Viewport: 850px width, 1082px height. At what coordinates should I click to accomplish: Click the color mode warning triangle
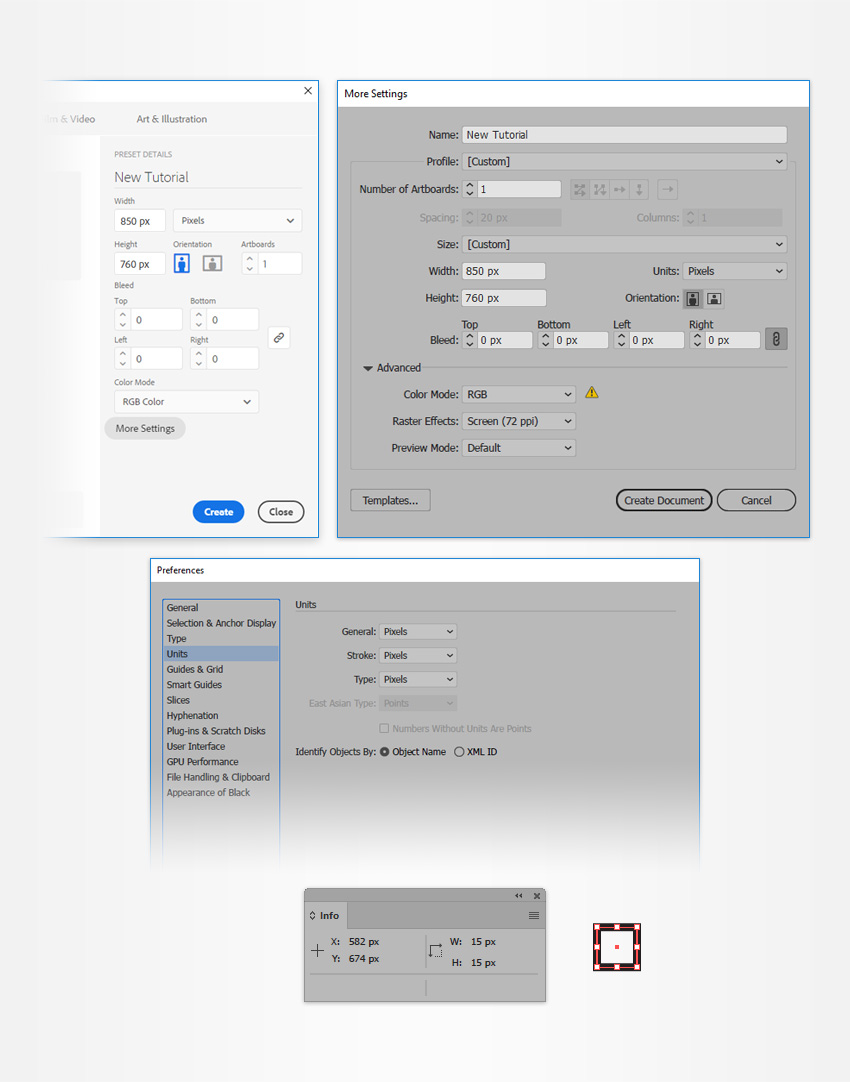[x=592, y=393]
